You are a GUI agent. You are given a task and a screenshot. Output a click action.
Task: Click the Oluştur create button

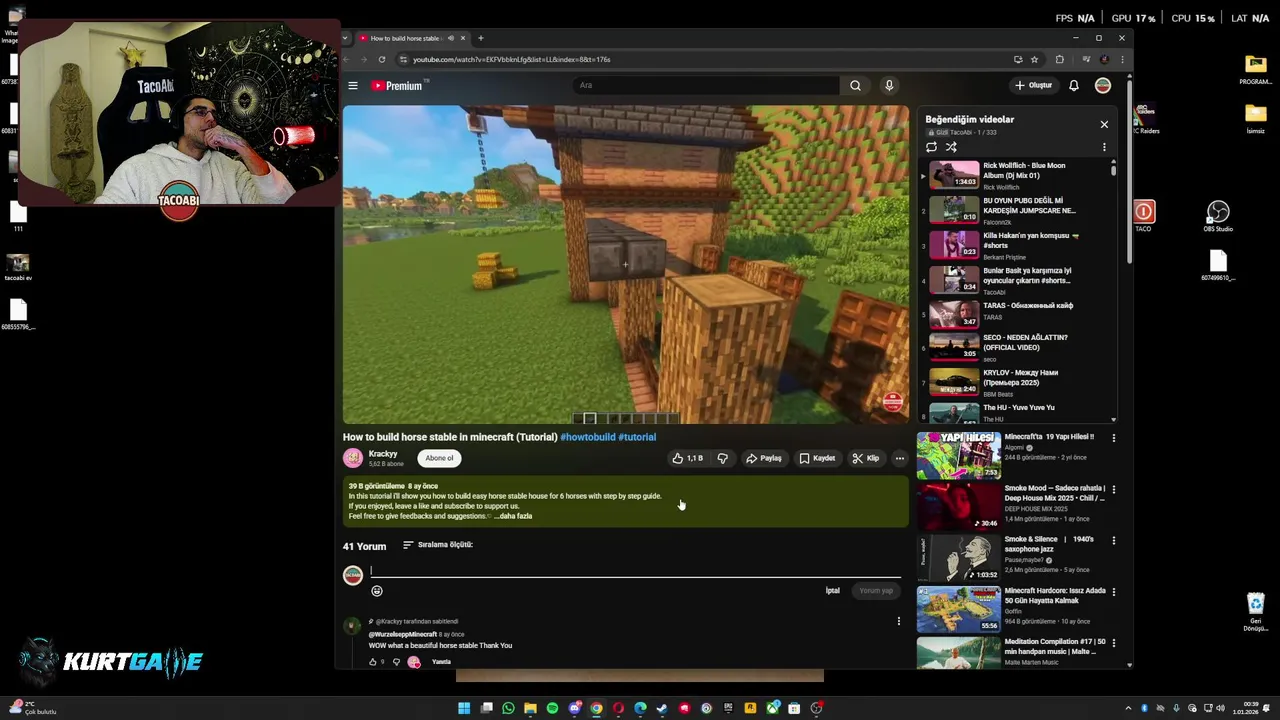(1033, 86)
